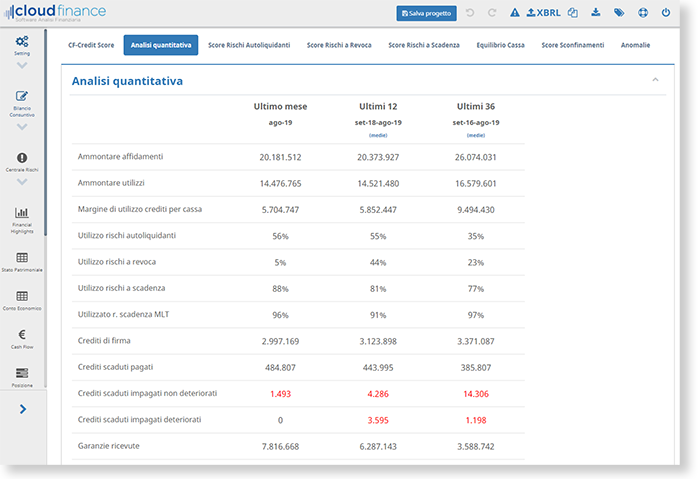700x479 pixels.
Task: Click the sidebar vertical scrollbar
Action: pos(46,133)
